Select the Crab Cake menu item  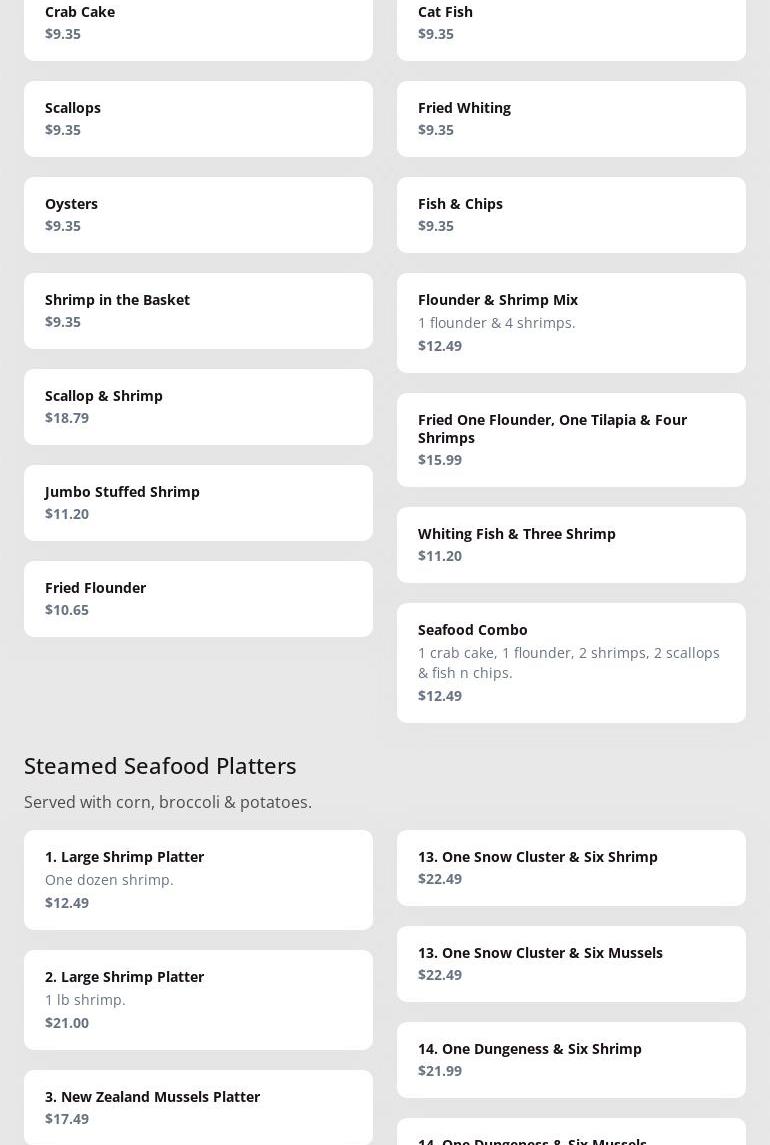point(198,28)
